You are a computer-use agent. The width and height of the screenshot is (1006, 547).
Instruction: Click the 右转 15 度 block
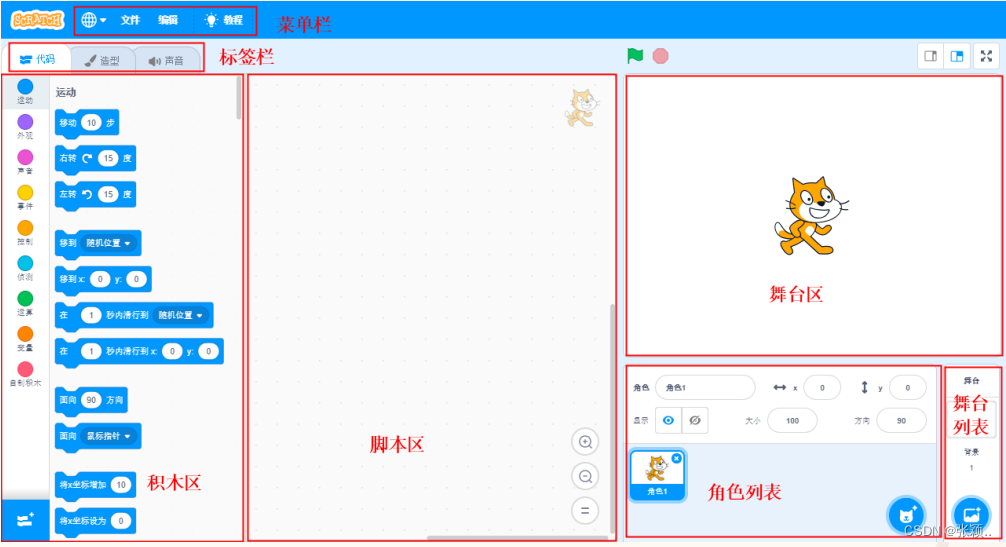[95, 158]
